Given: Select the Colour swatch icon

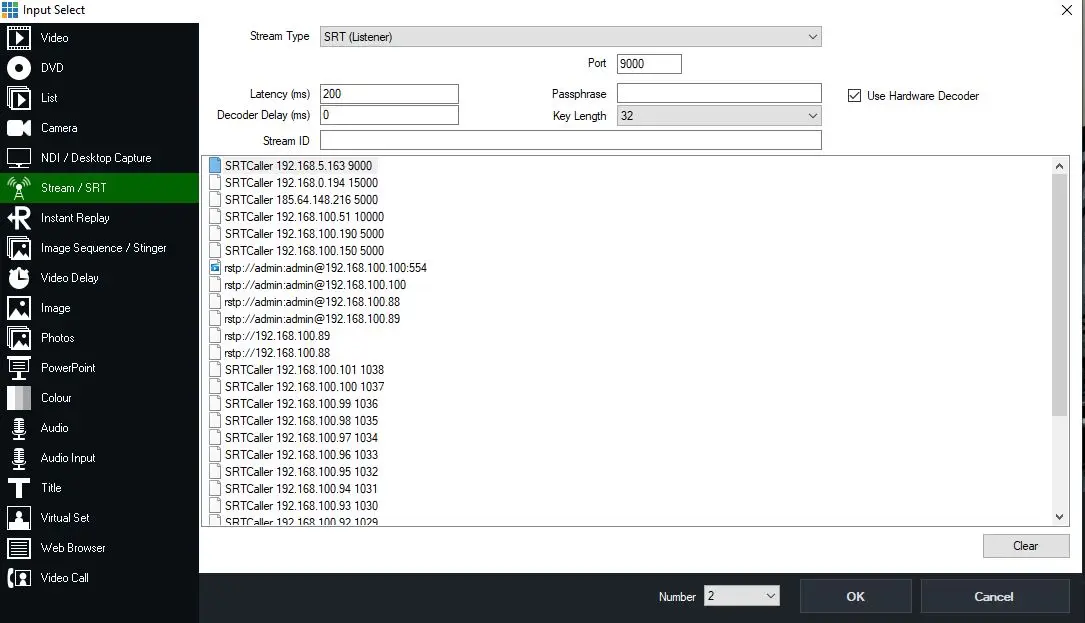Looking at the screenshot, I should point(19,398).
